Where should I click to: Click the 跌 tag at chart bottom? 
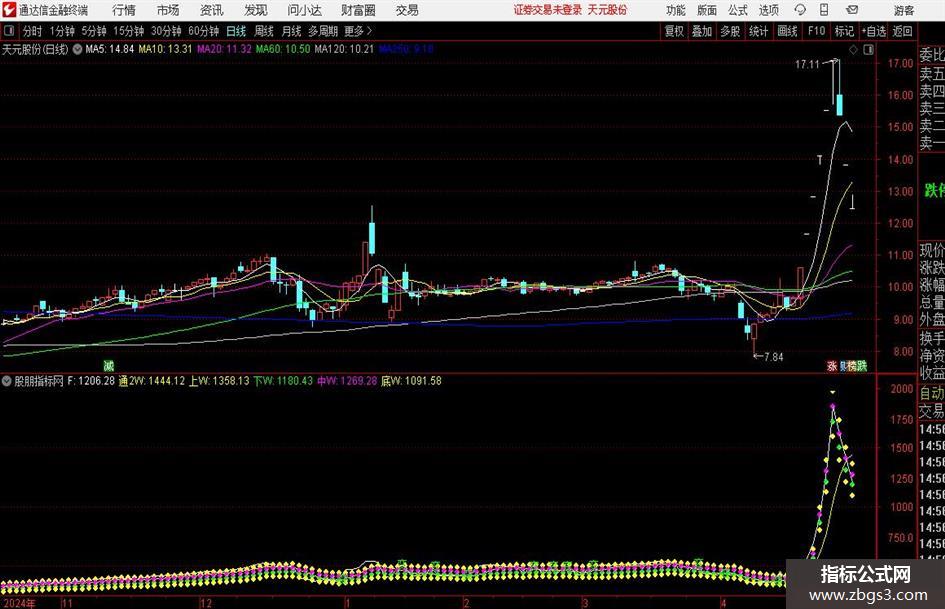862,365
